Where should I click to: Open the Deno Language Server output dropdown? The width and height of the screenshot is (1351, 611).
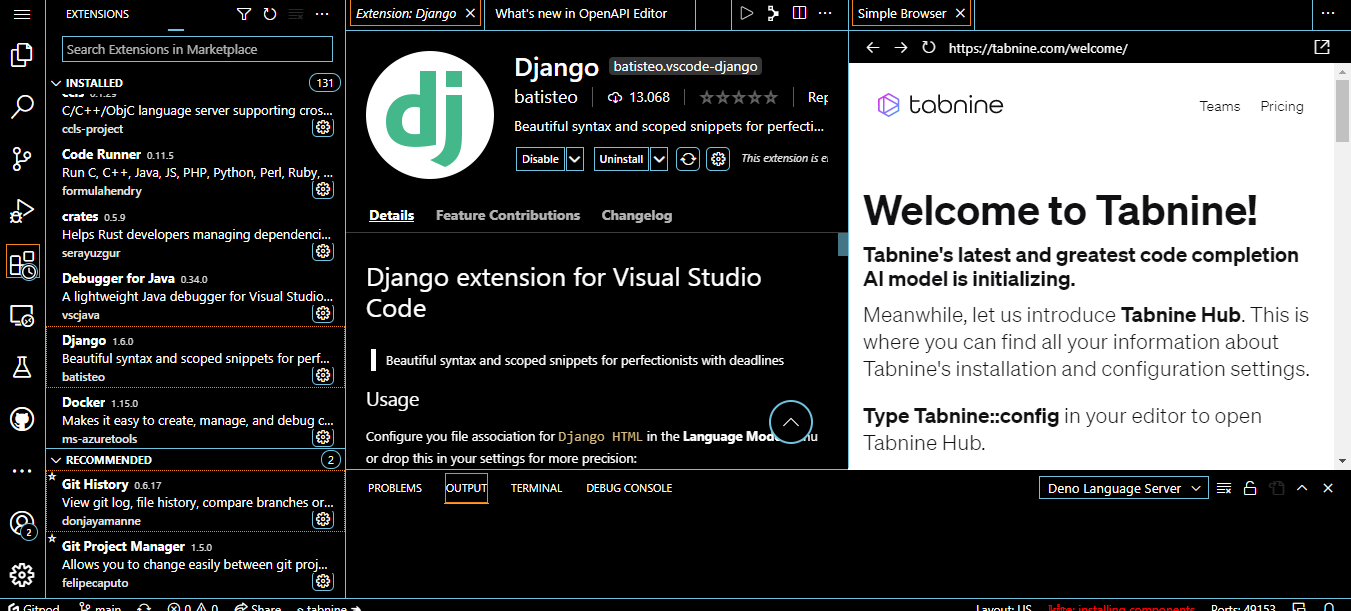[x=1124, y=489]
